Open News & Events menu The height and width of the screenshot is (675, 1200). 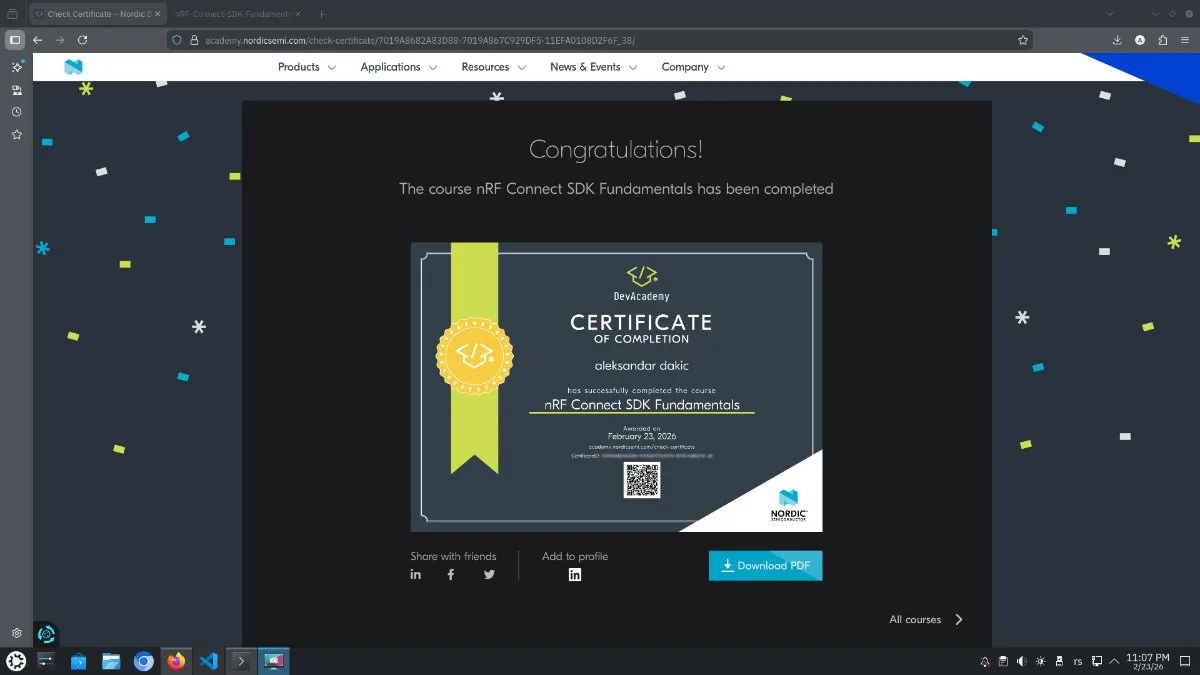[x=593, y=67]
